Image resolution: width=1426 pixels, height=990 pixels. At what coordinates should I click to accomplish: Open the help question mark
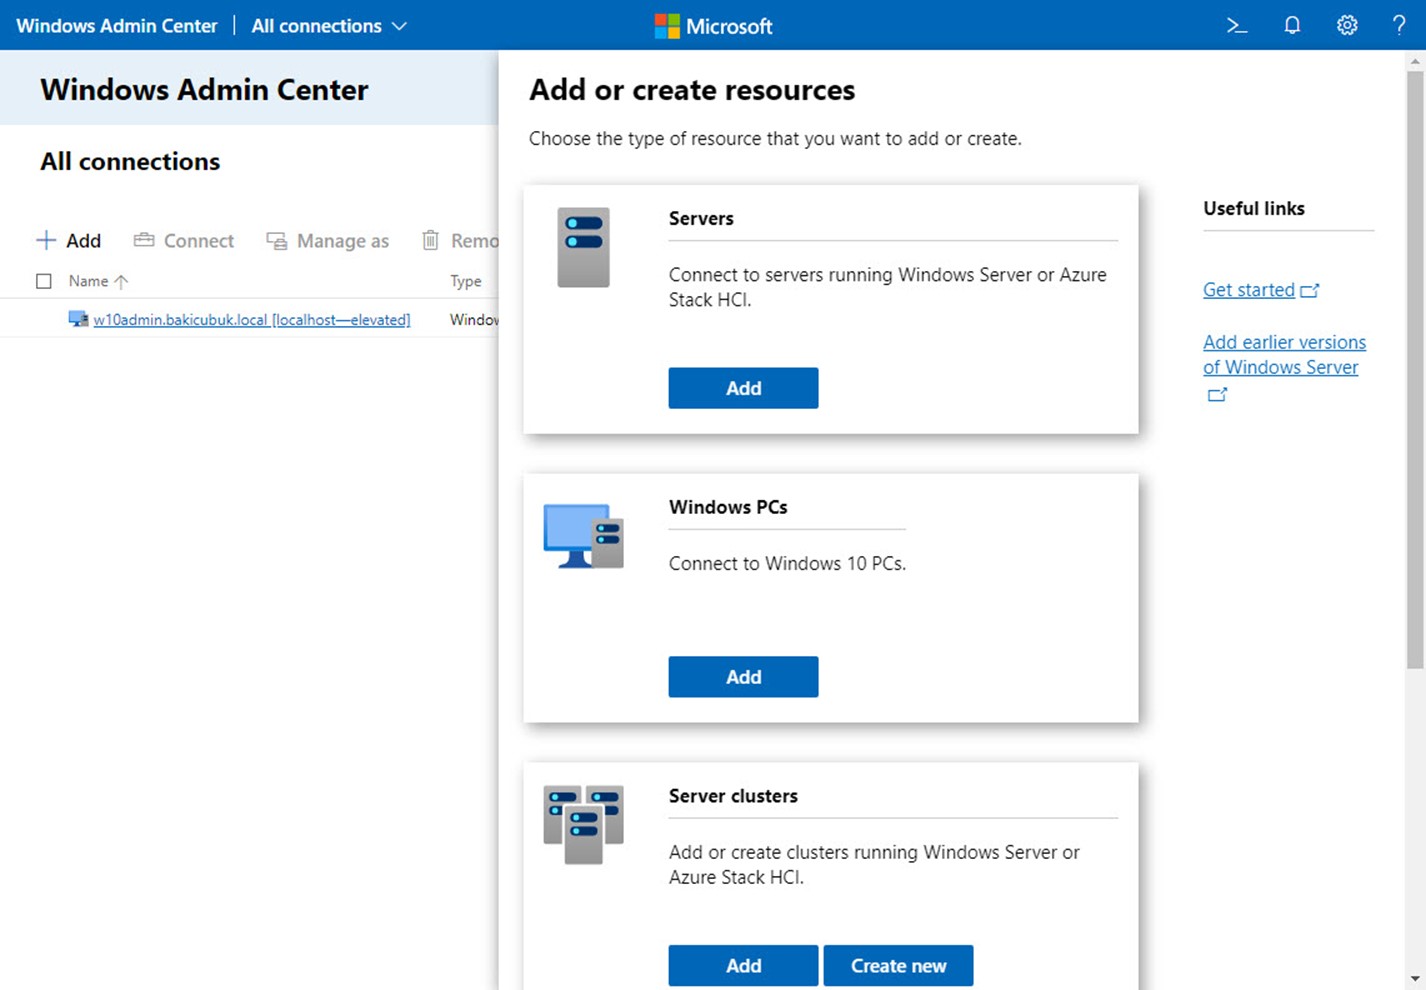(x=1399, y=26)
